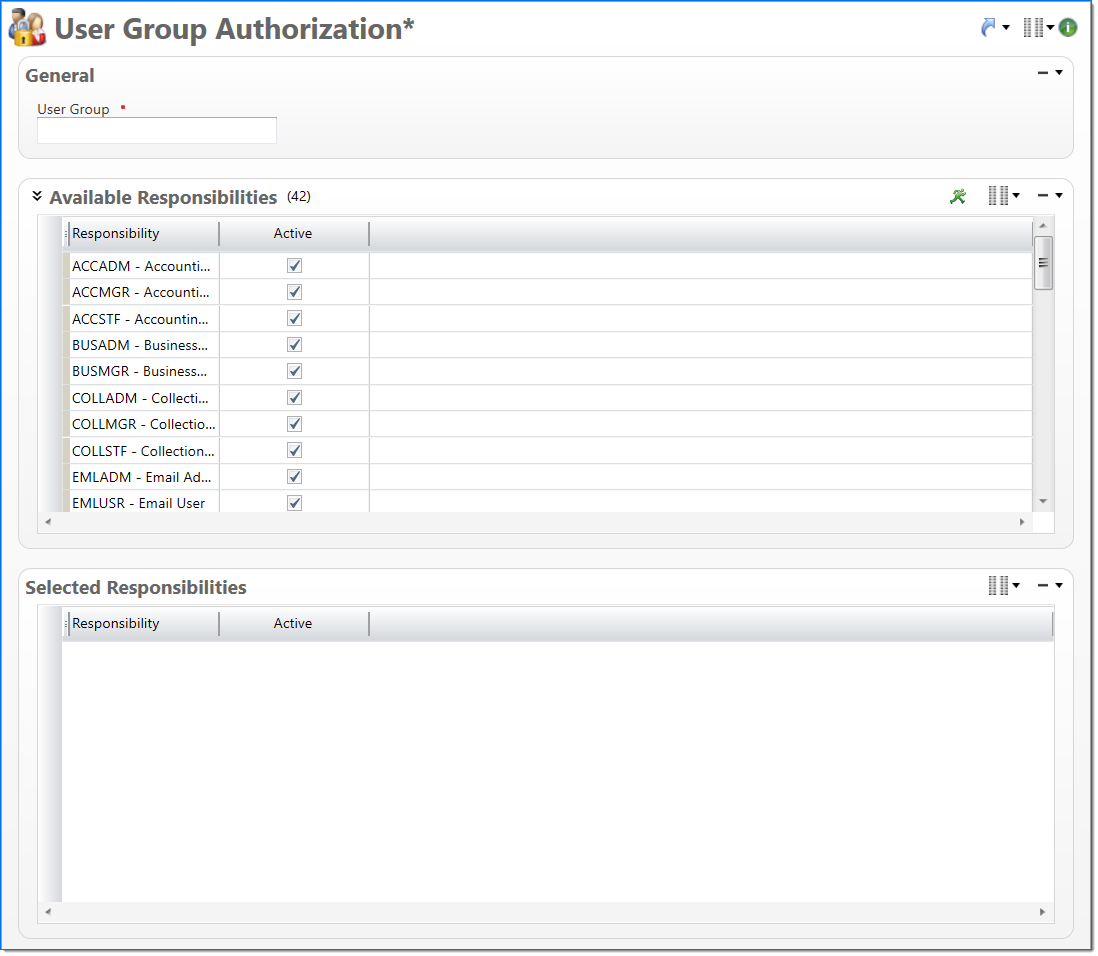Uncheck Active for EMLUSR - Email User
This screenshot has width=1098, height=956.
point(293,503)
